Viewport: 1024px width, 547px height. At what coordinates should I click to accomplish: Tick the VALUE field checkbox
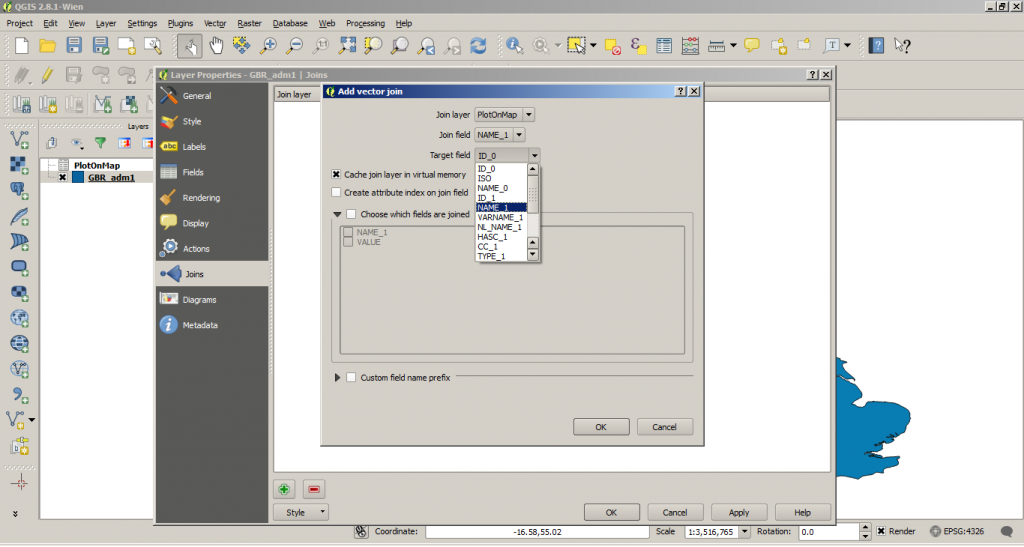point(348,242)
